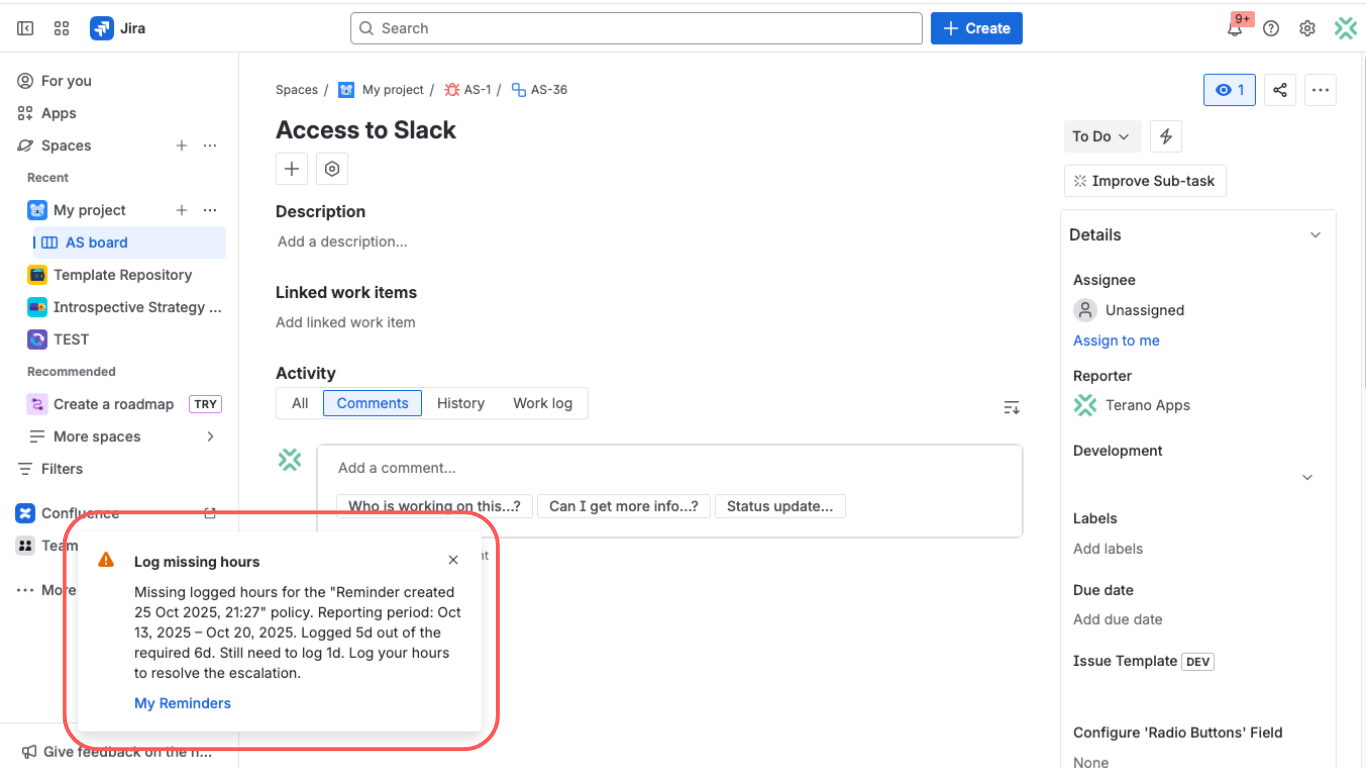The image size is (1366, 768).
Task: Click the Search input field
Action: (636, 28)
